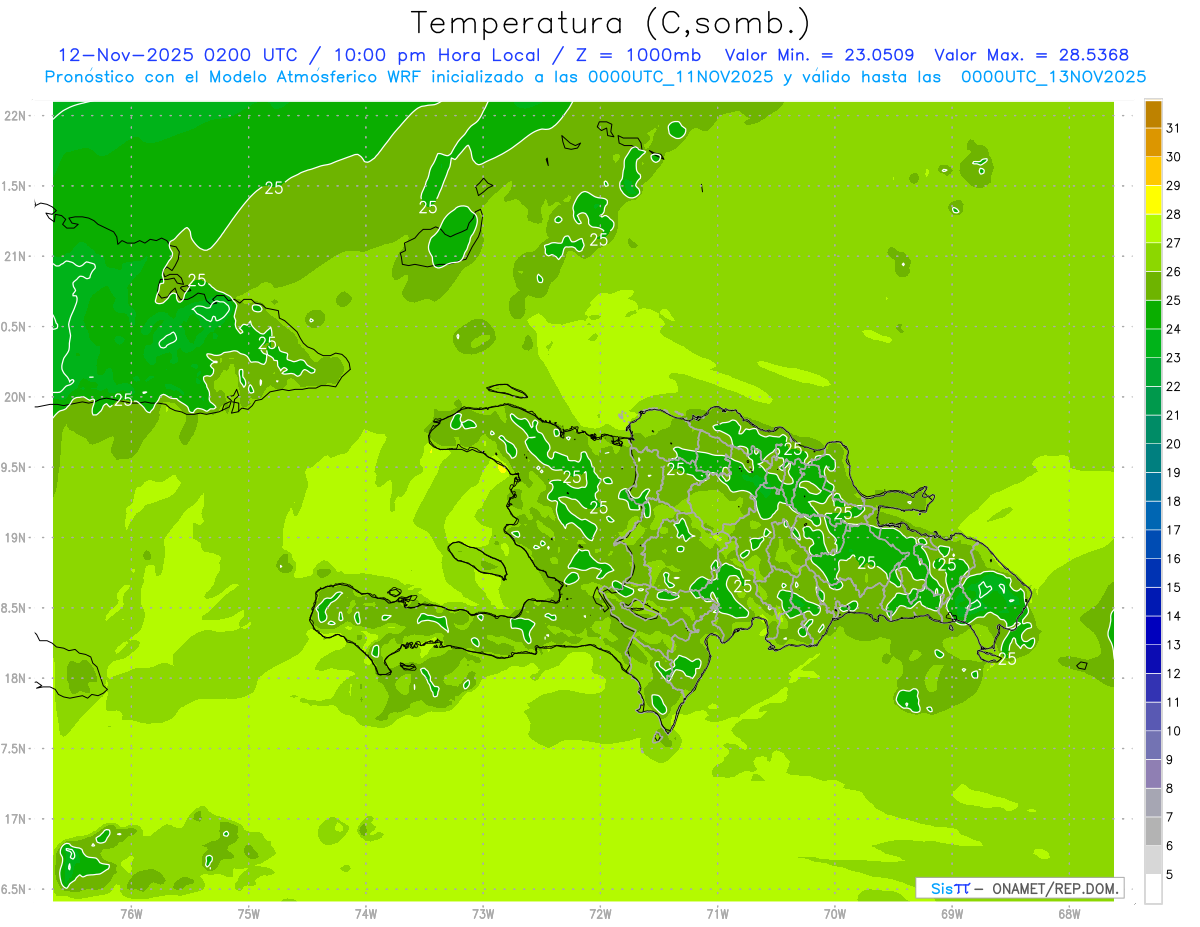Pick the legend swatch between 23 and 24
This screenshot has width=1200, height=927.
(x=1153, y=343)
